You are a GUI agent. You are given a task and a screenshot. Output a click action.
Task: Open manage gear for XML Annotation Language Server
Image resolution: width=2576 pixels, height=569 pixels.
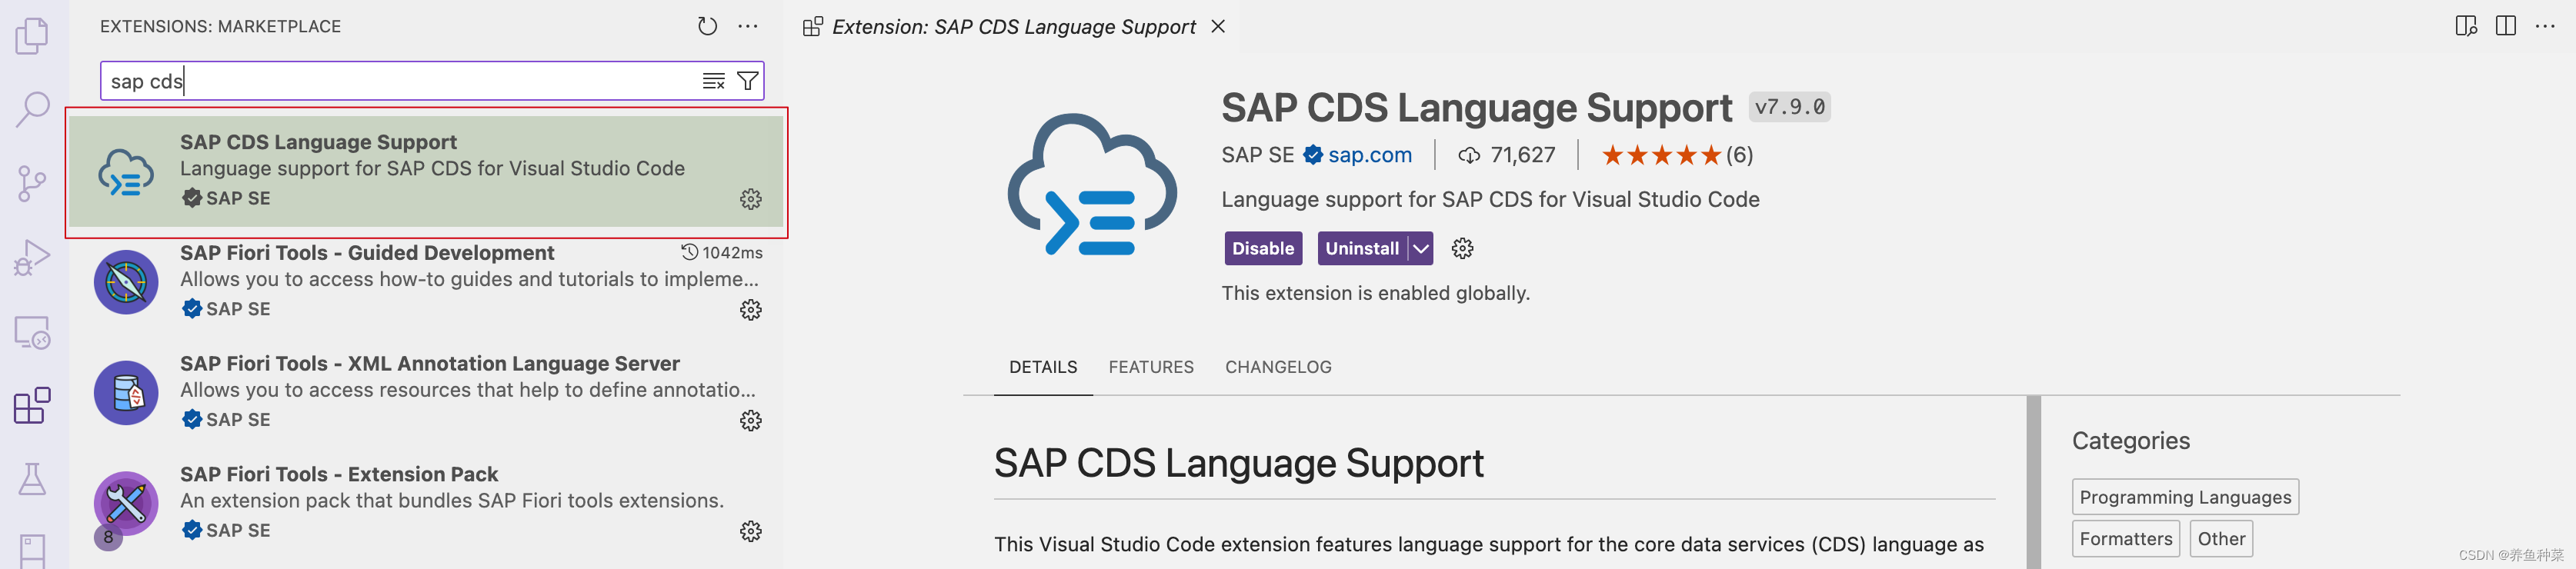pyautogui.click(x=751, y=421)
